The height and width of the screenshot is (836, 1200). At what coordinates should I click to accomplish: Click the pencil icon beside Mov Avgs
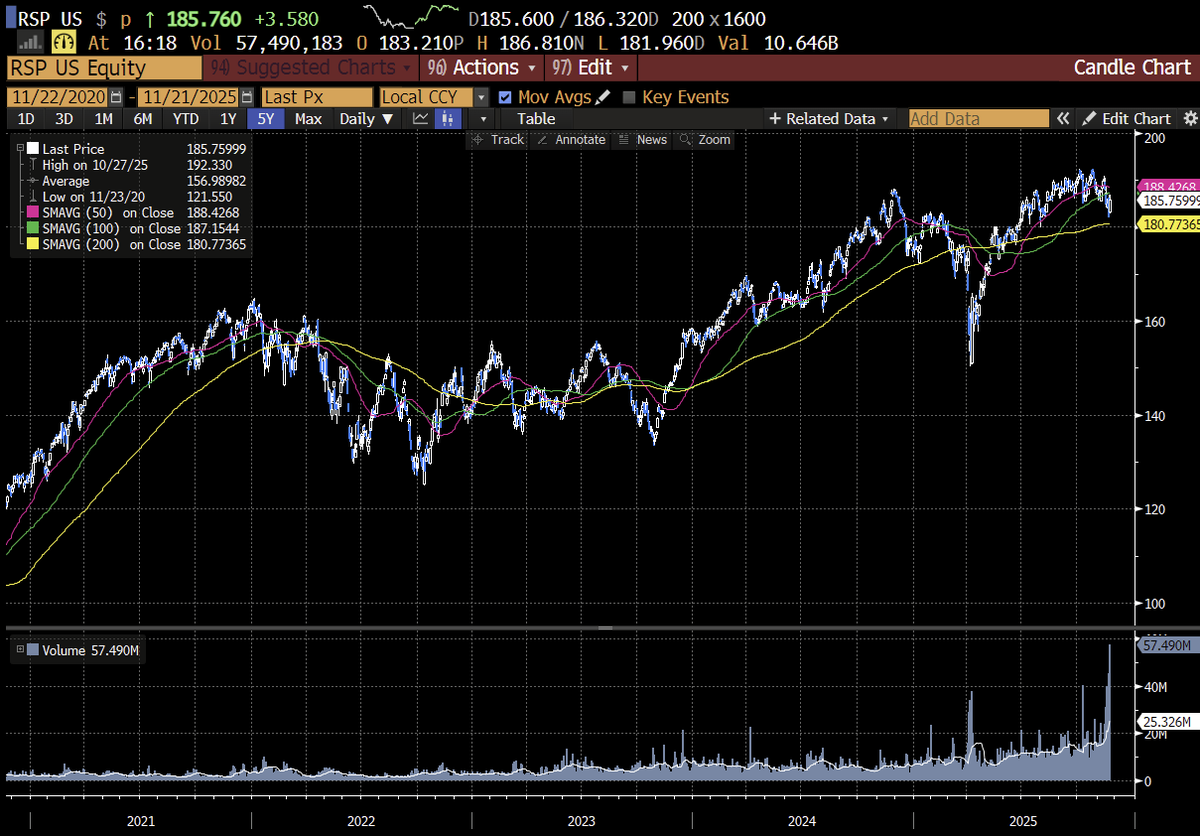602,97
